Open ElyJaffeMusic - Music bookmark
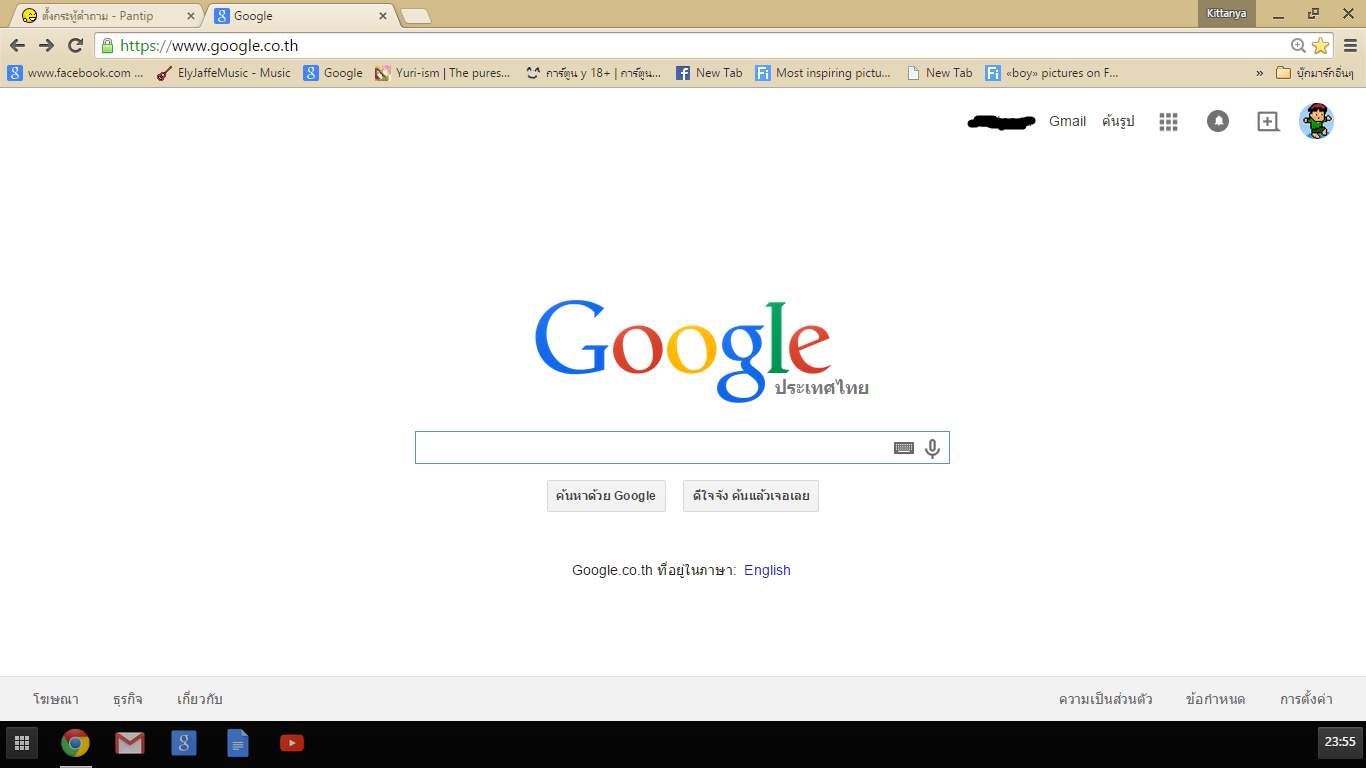Viewport: 1366px width, 768px height. point(224,73)
